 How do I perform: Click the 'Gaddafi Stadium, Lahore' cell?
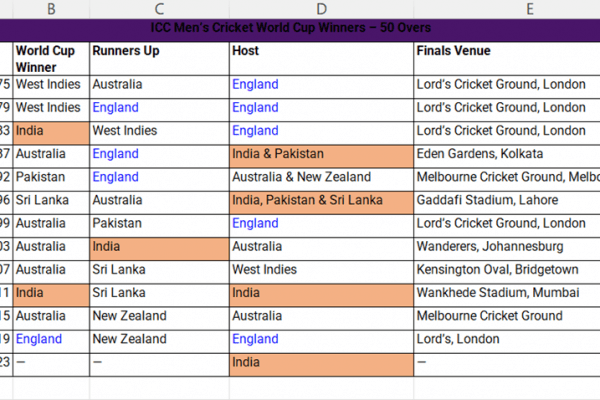pyautogui.click(x=507, y=203)
